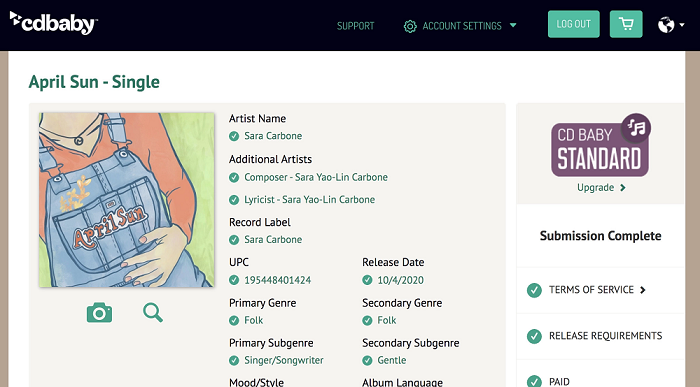The width and height of the screenshot is (700, 387).
Task: Expand the Account Settings dropdown arrow
Action: pos(513,25)
